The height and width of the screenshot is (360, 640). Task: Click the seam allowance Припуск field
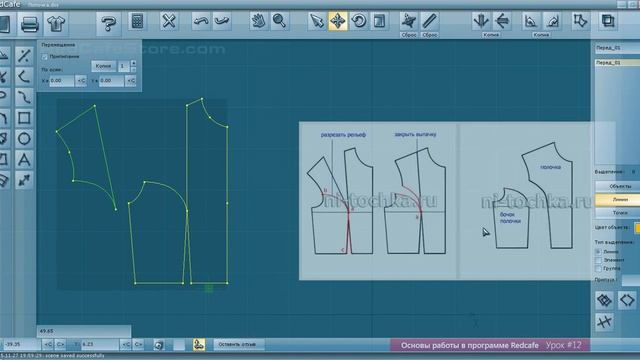click(x=631, y=280)
